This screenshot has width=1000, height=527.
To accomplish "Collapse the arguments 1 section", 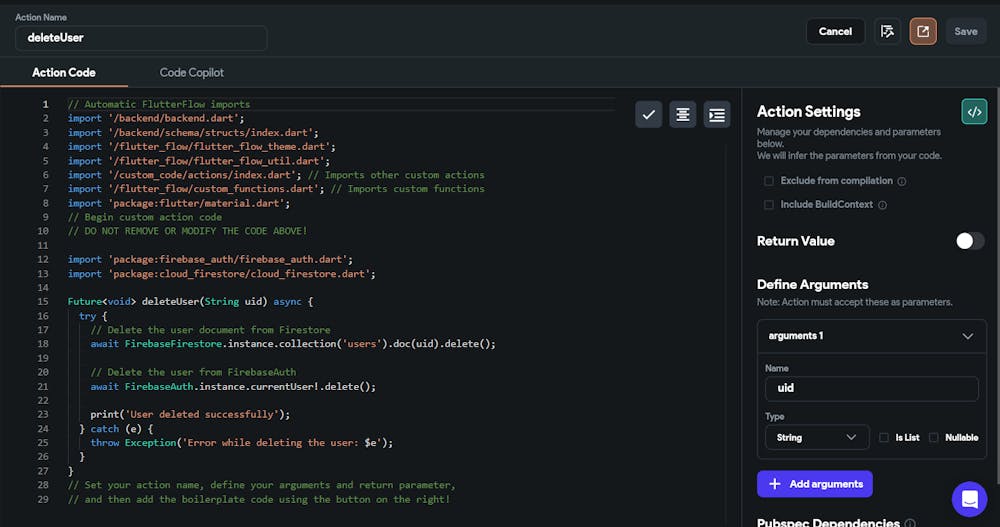I will point(967,336).
